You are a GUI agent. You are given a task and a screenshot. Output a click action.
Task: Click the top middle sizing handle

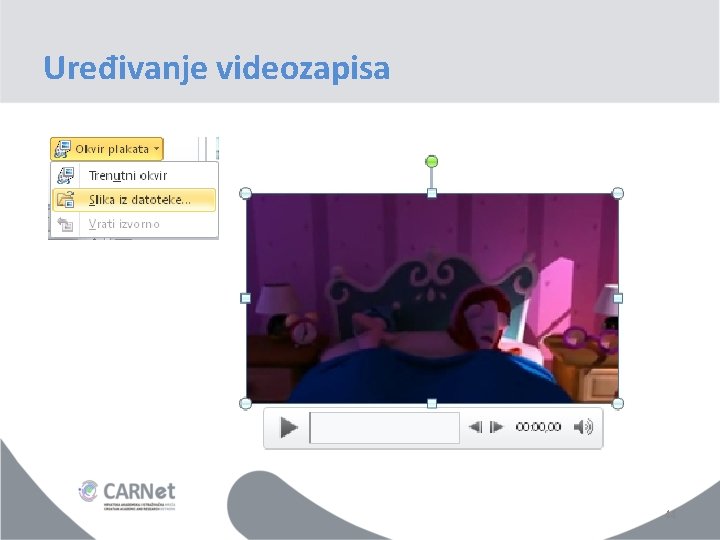(432, 193)
